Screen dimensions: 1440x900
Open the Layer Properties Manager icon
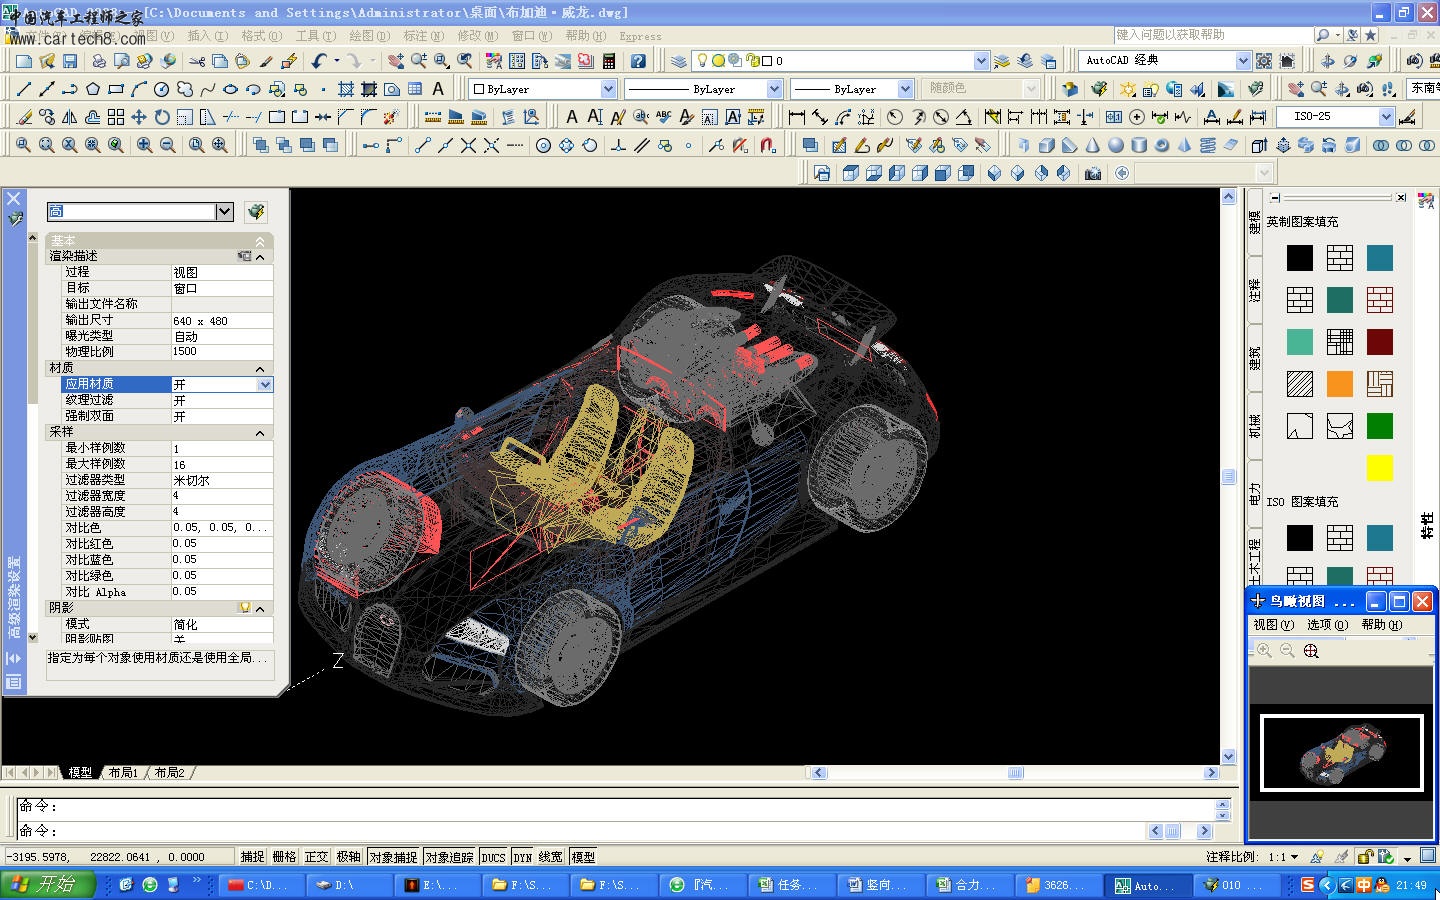point(679,61)
